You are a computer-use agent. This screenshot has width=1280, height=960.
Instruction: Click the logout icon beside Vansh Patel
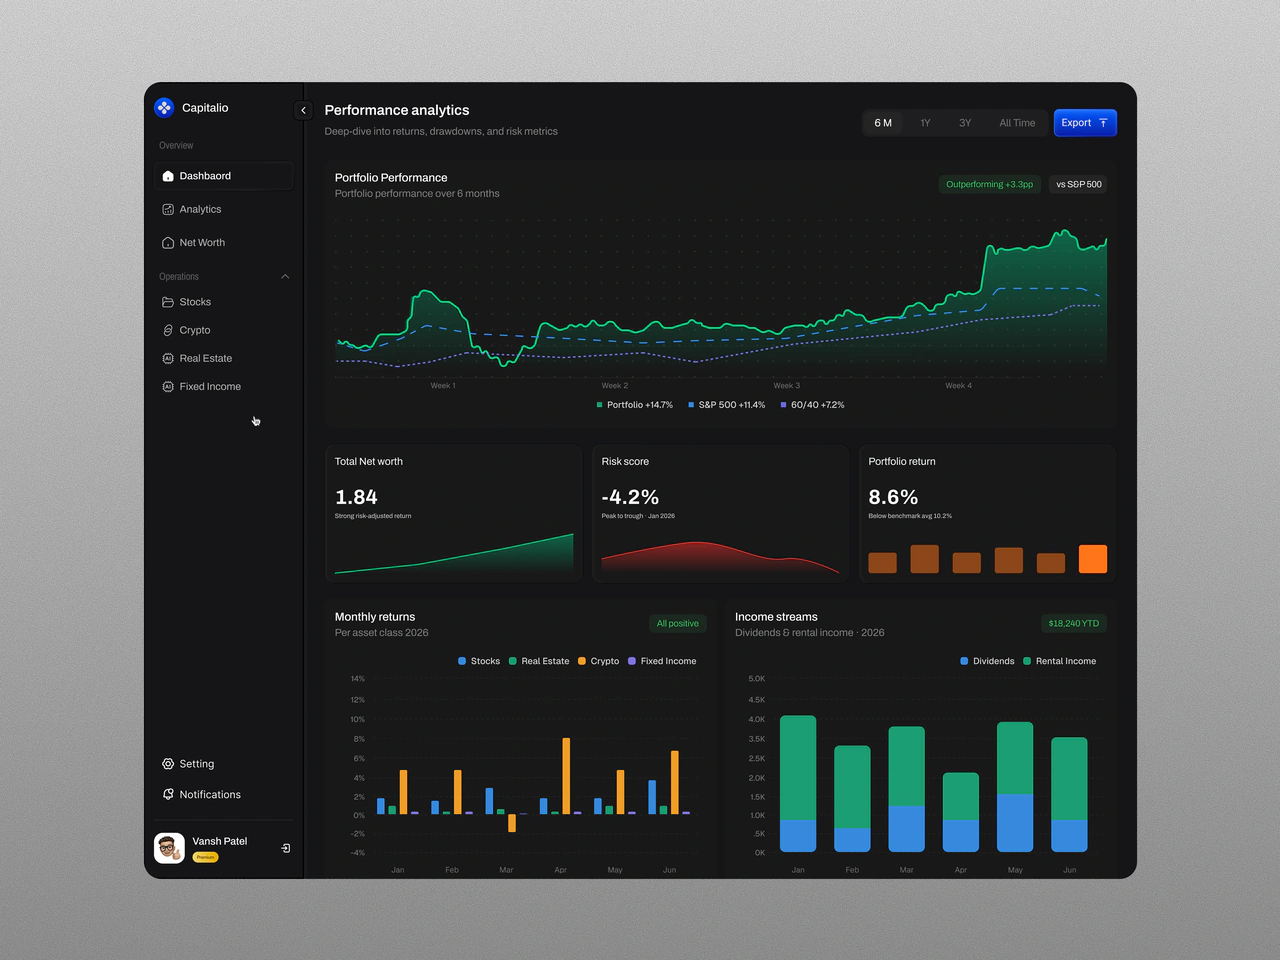(x=286, y=848)
